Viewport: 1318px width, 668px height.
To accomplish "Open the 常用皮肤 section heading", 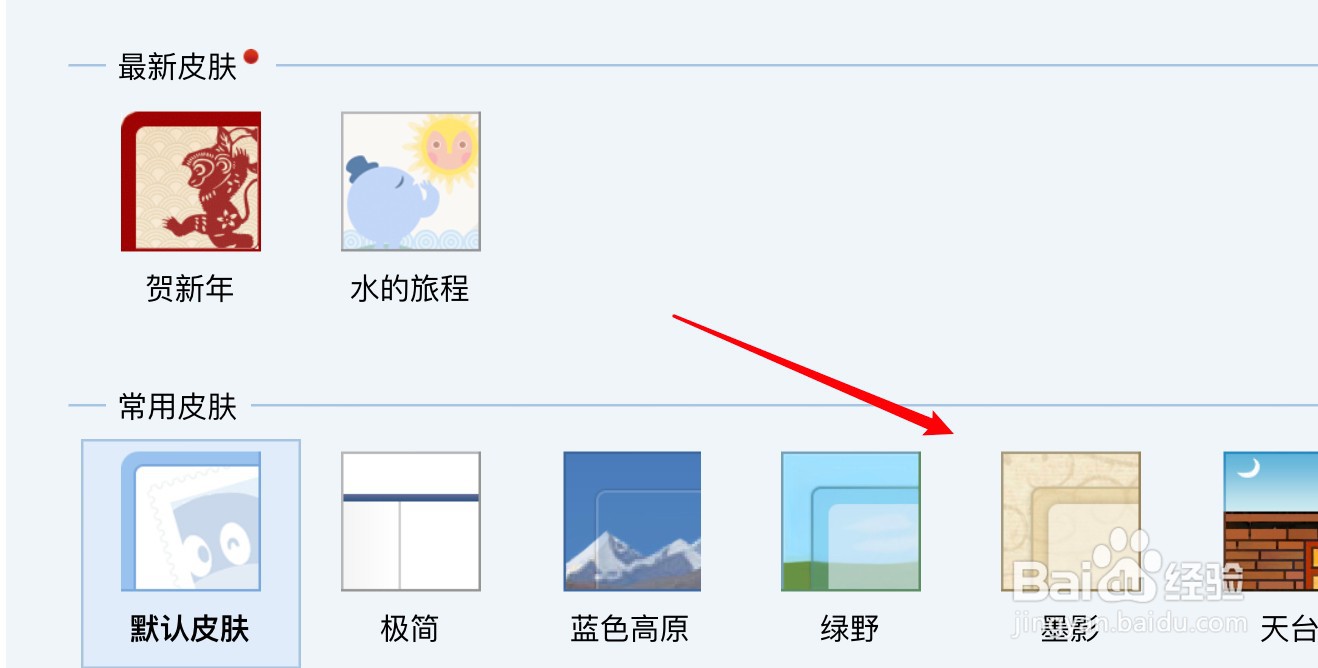I will (178, 407).
